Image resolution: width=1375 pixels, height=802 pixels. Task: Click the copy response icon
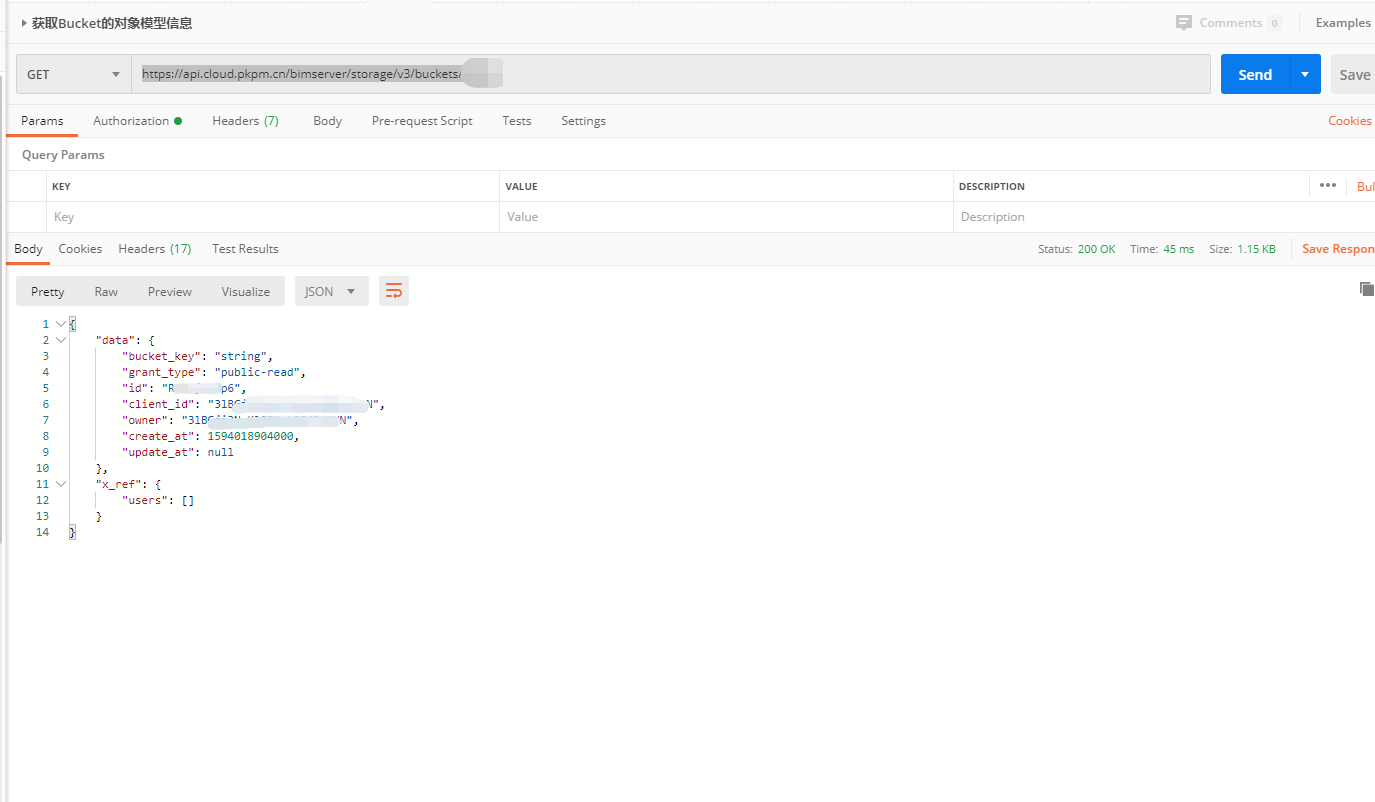1366,289
